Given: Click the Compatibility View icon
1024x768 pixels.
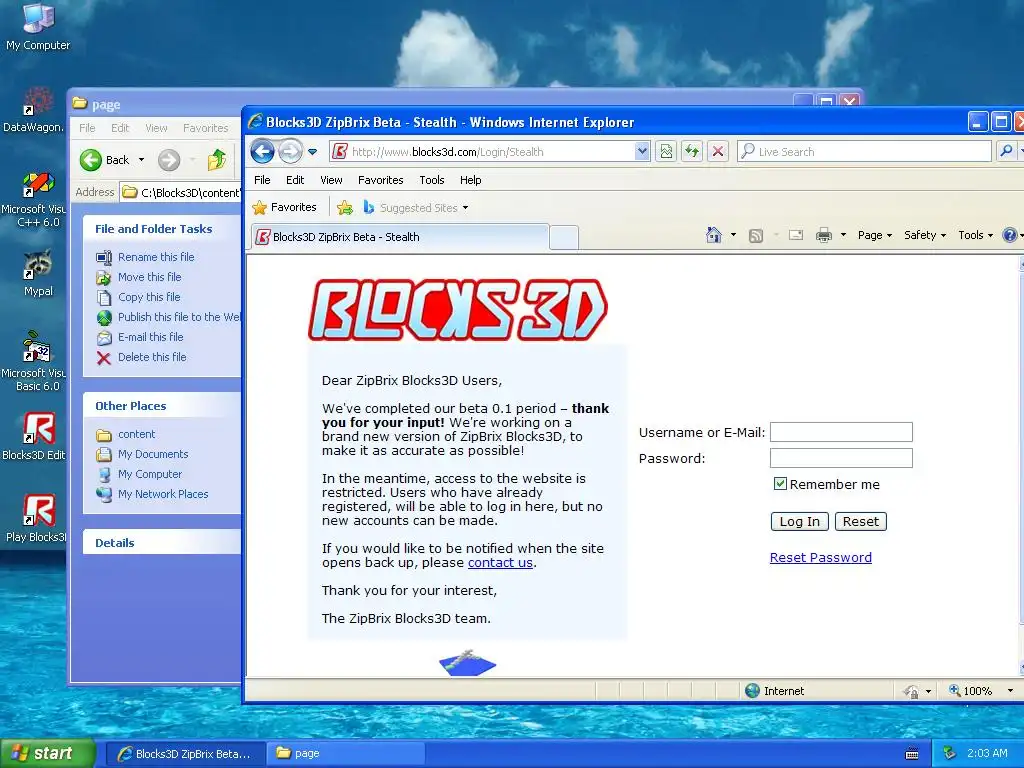Looking at the screenshot, I should [x=666, y=152].
